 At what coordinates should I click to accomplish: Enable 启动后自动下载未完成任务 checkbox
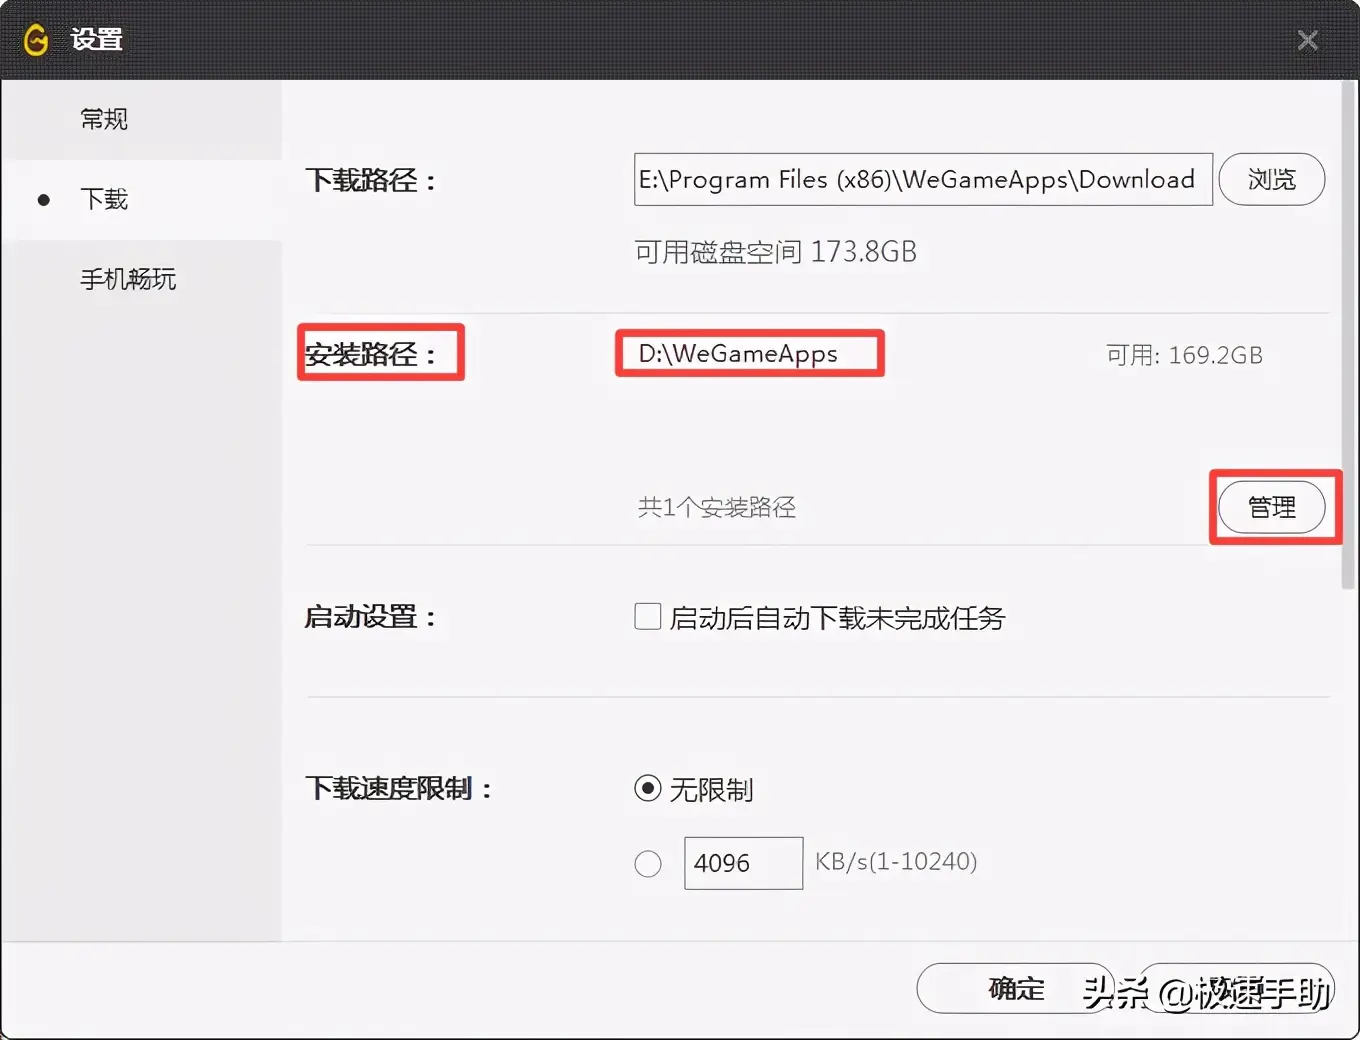tap(648, 617)
